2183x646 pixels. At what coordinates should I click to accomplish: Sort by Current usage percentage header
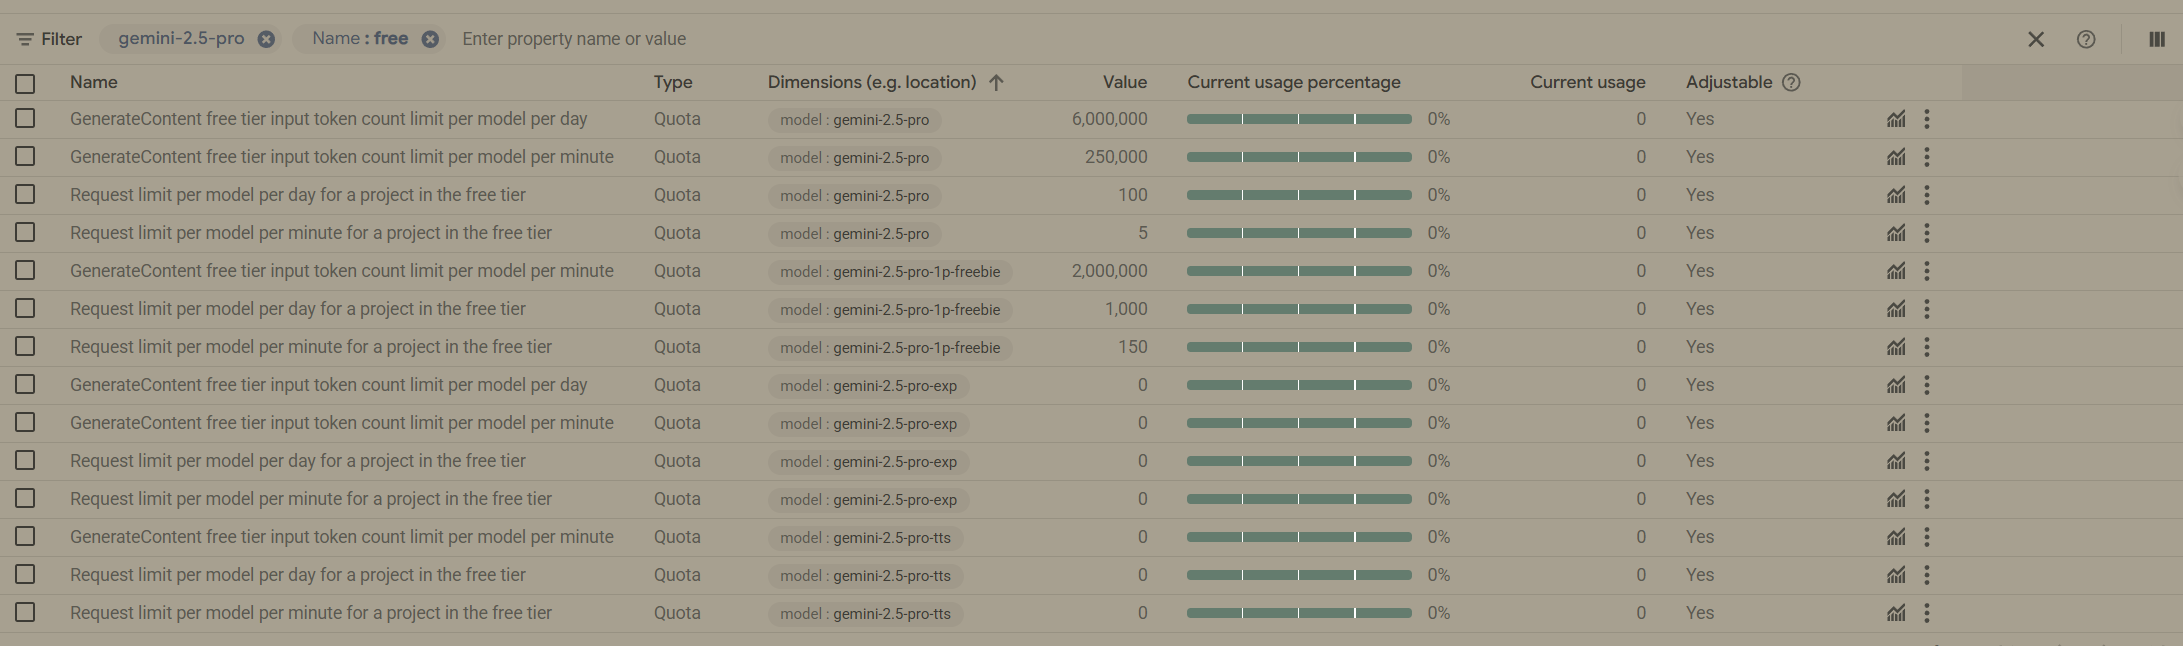[x=1294, y=82]
